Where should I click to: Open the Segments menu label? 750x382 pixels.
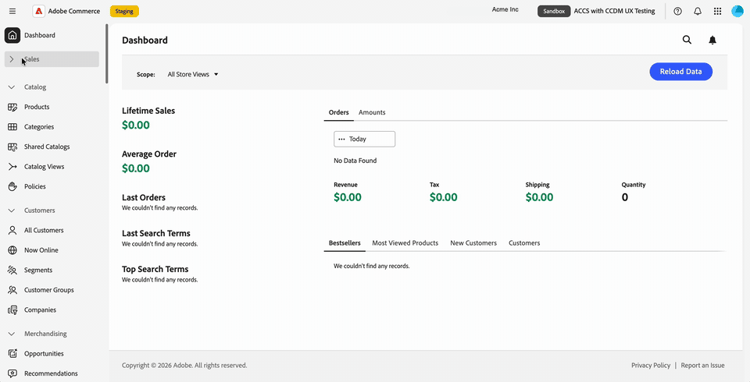point(38,270)
